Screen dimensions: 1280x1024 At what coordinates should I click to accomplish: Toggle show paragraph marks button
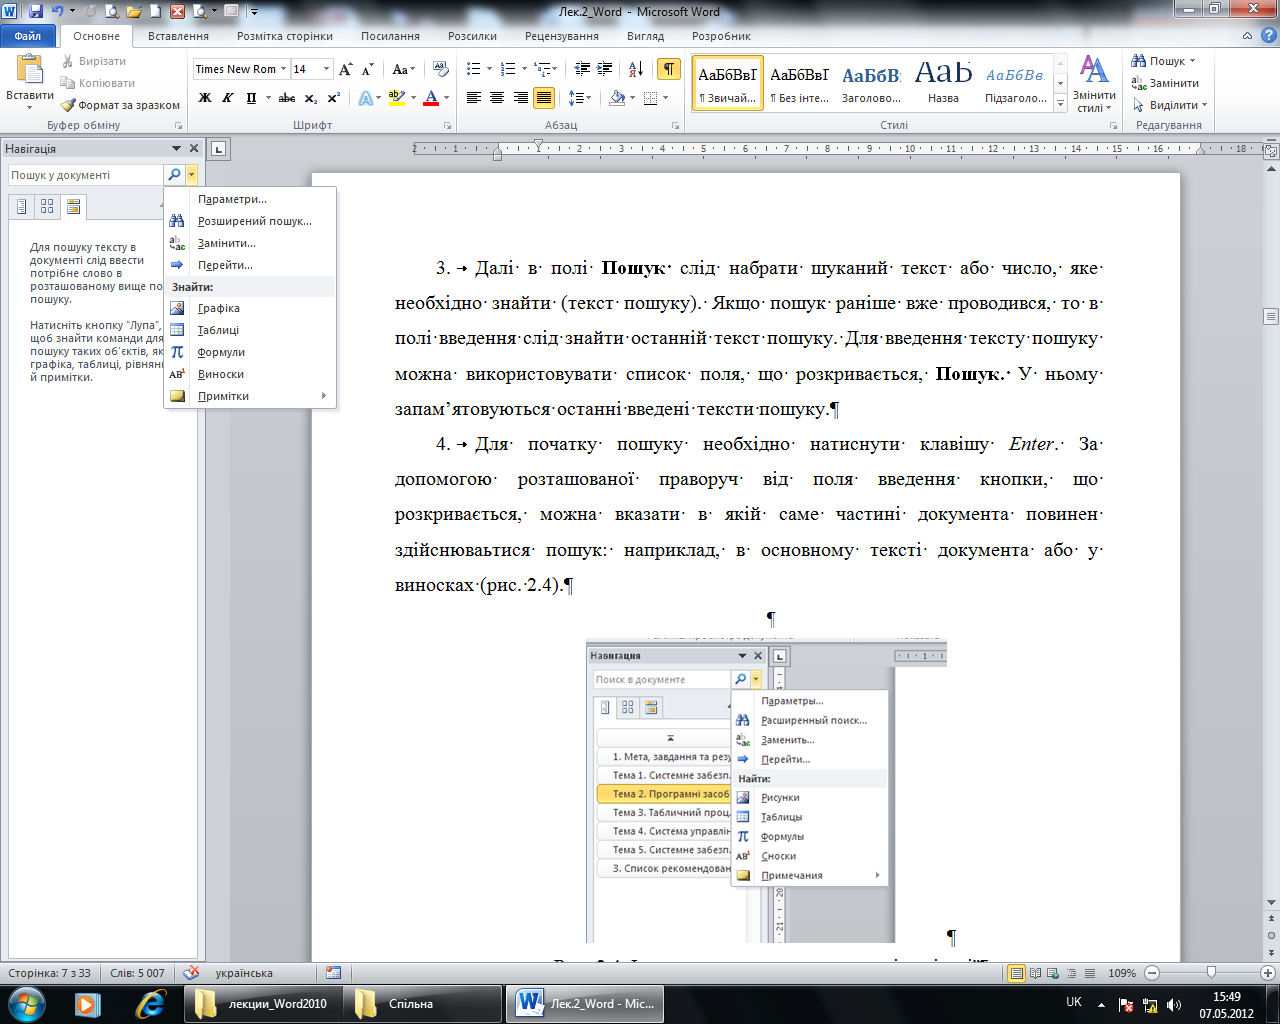[668, 69]
